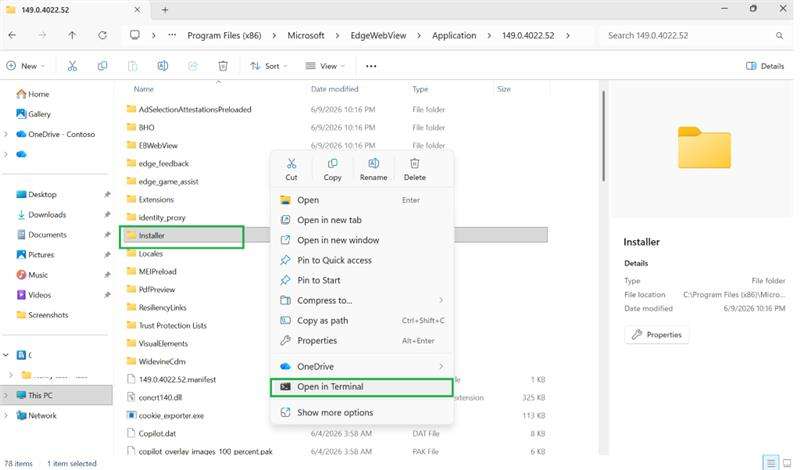Click the vertical scrollbar of the file list

tap(604, 136)
